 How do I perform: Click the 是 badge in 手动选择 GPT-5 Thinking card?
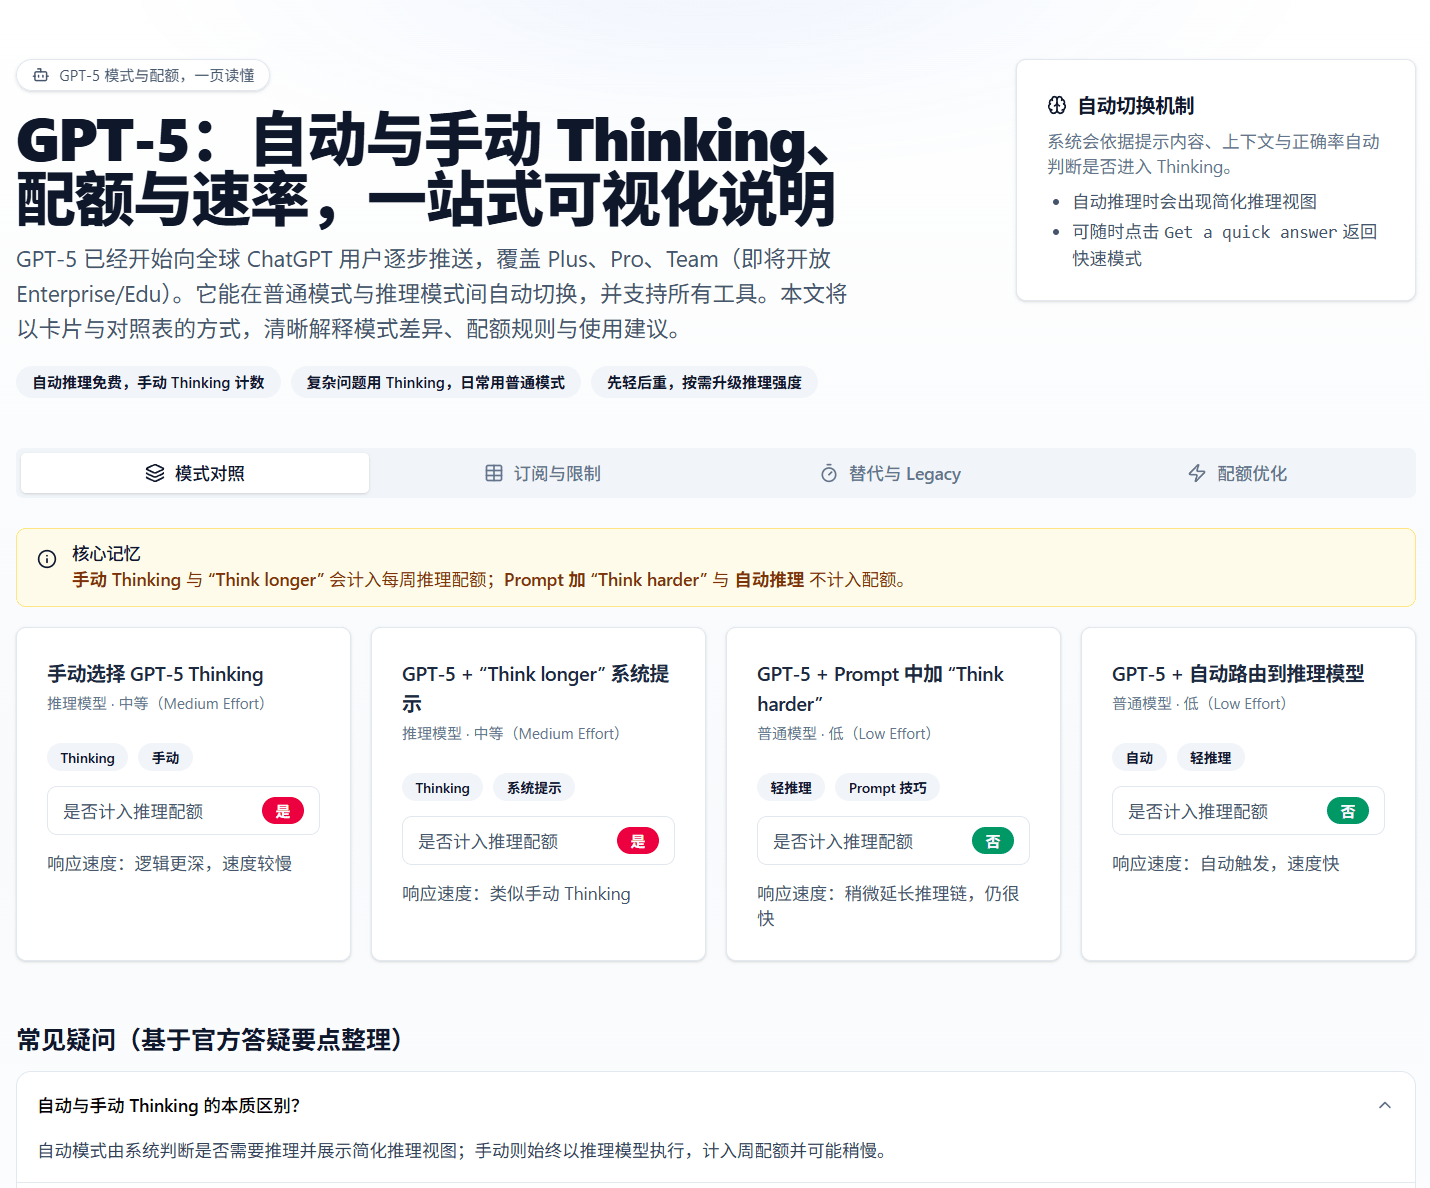point(283,811)
